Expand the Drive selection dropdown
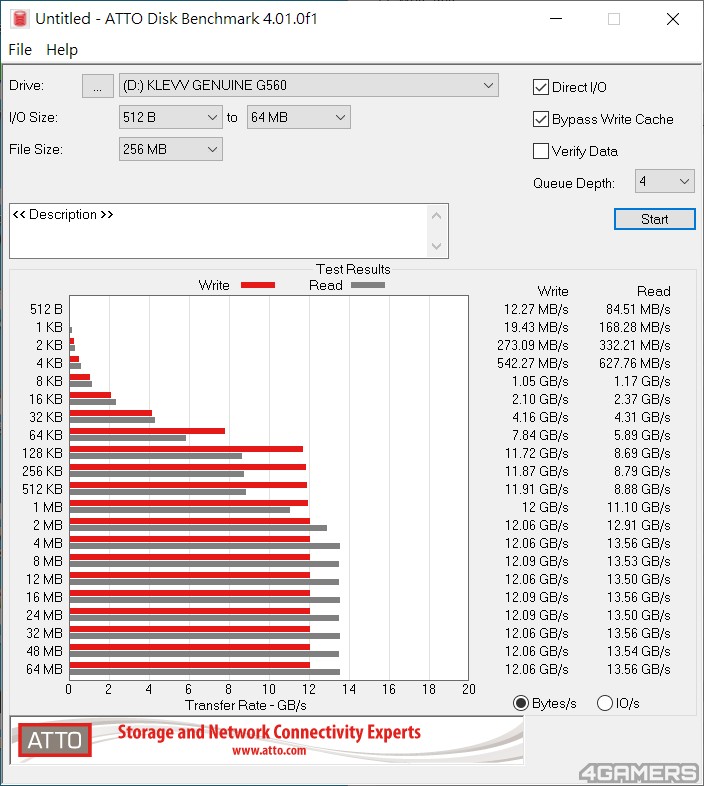Image resolution: width=704 pixels, height=786 pixels. [x=308, y=86]
